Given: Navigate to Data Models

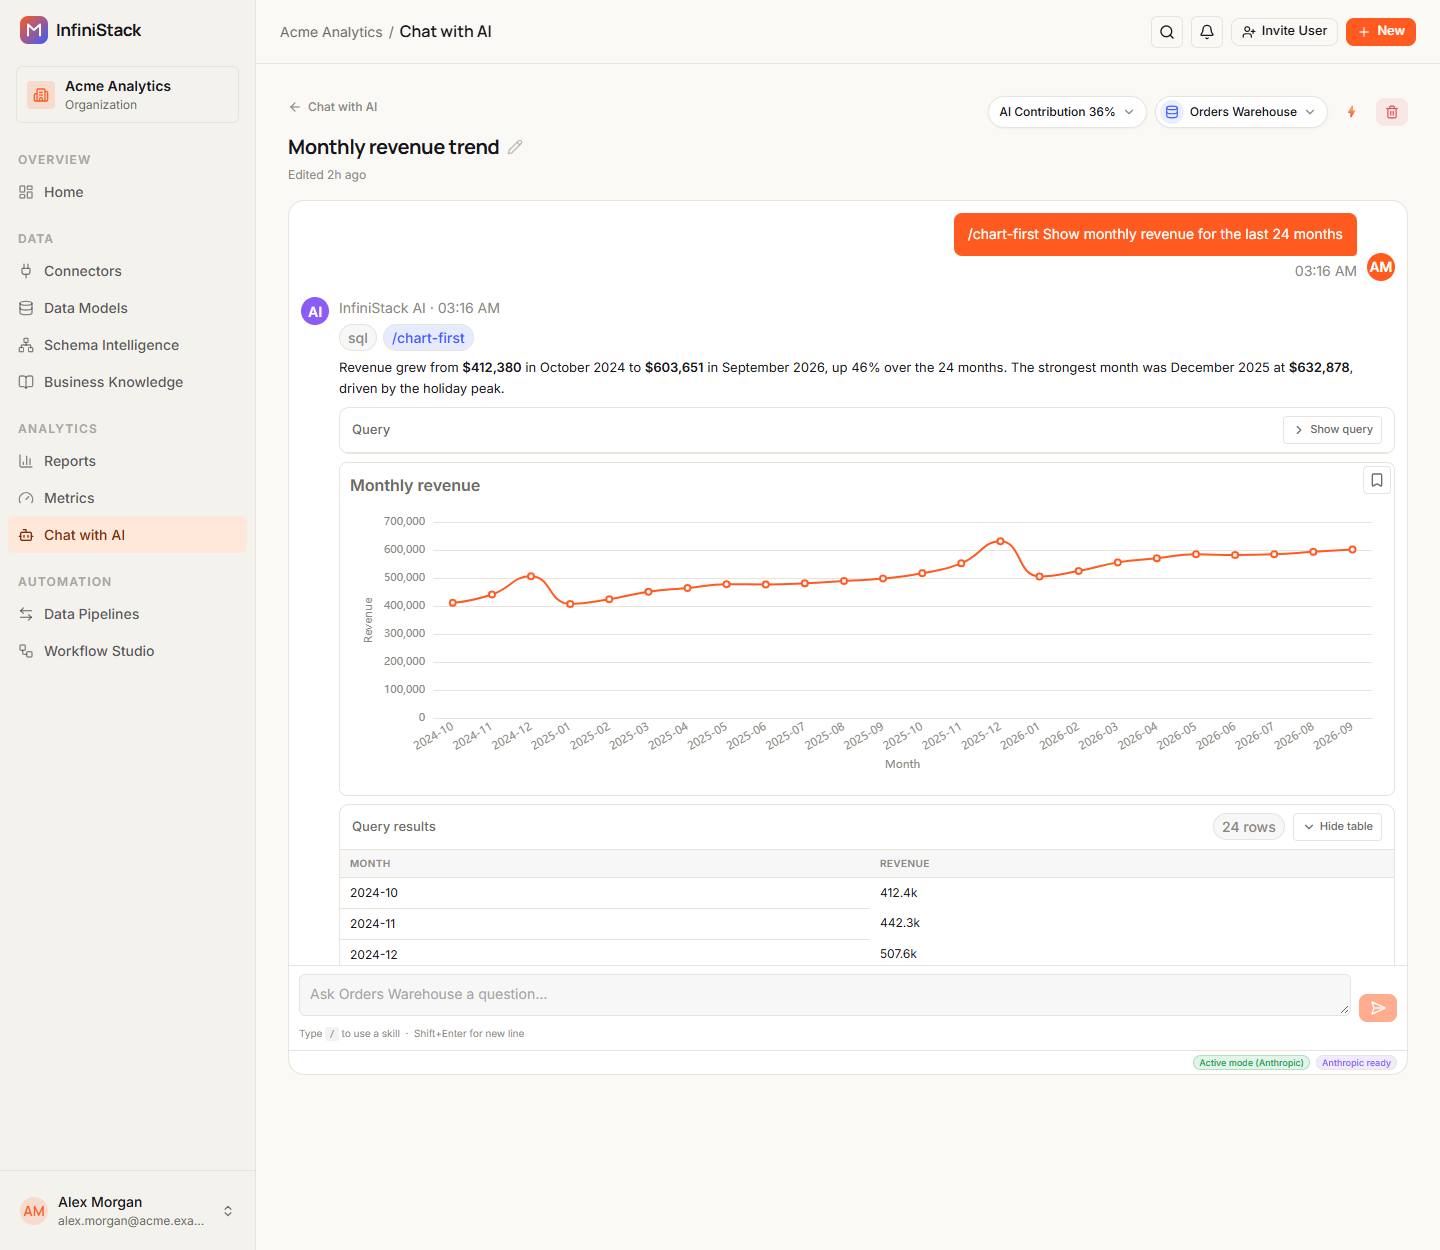Looking at the screenshot, I should click(x=127, y=308).
